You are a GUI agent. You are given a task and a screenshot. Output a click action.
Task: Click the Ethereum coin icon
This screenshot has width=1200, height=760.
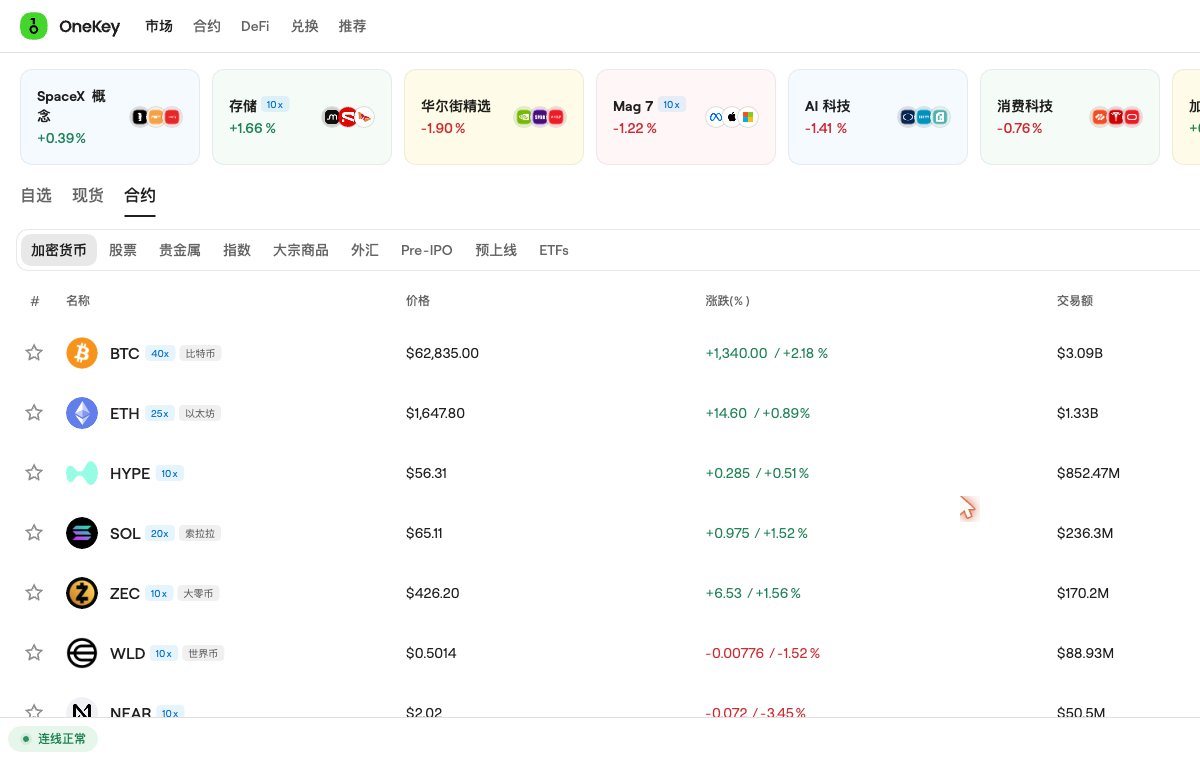82,413
